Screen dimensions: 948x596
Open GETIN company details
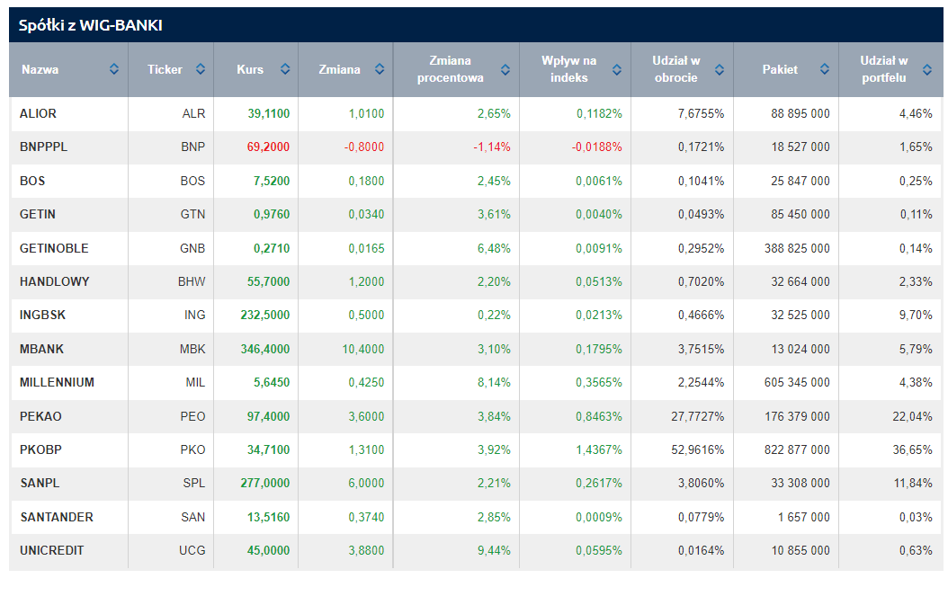coord(37,214)
